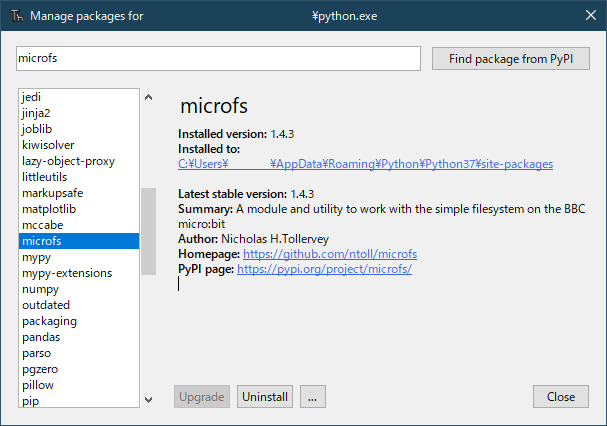The image size is (607, 426).
Task: Open the ellipsis version options button
Action: click(x=313, y=397)
